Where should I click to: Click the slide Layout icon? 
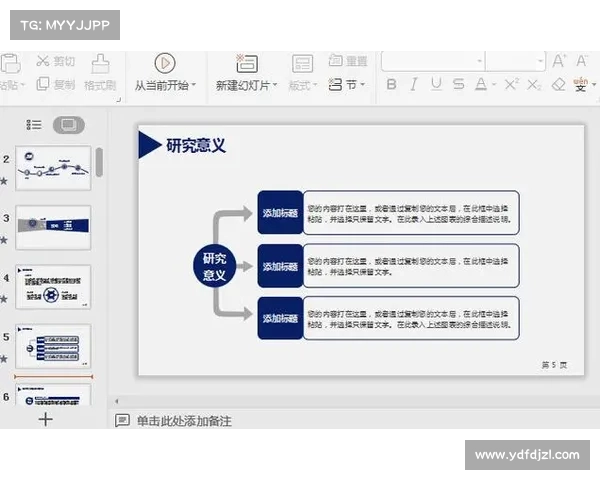pos(302,64)
